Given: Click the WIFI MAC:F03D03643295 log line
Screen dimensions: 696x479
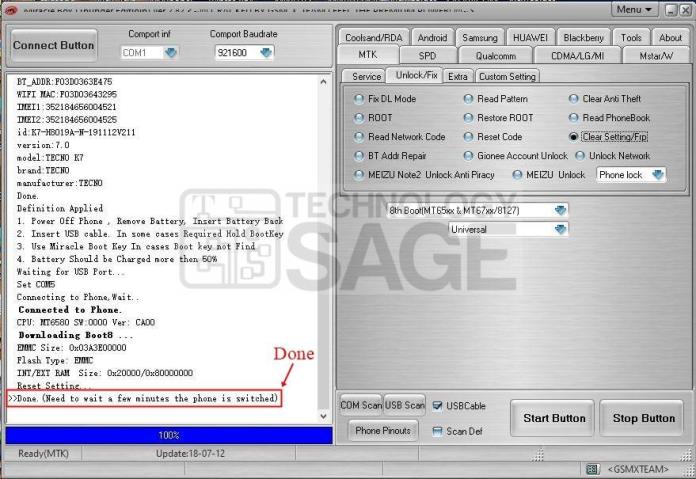Looking at the screenshot, I should coord(67,95).
